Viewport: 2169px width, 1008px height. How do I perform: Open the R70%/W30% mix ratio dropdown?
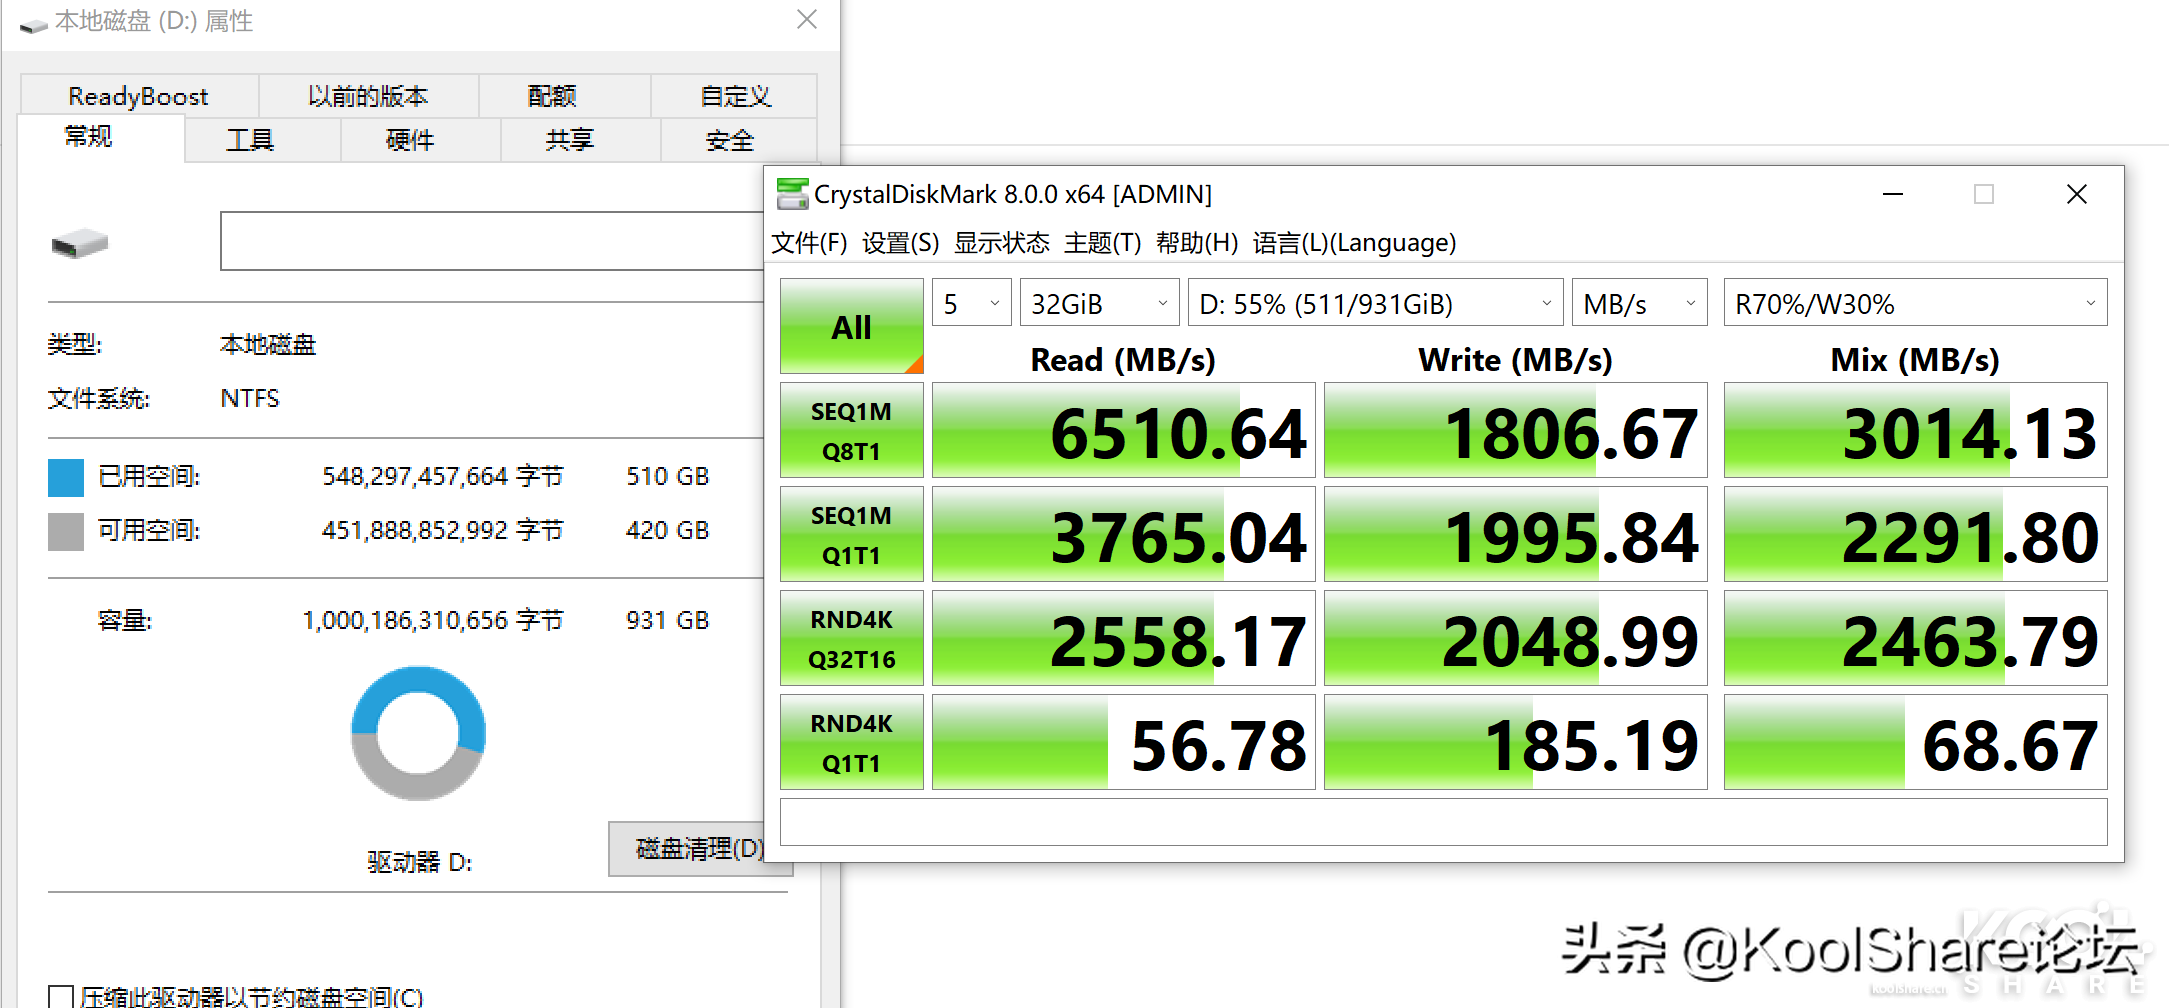(1915, 303)
